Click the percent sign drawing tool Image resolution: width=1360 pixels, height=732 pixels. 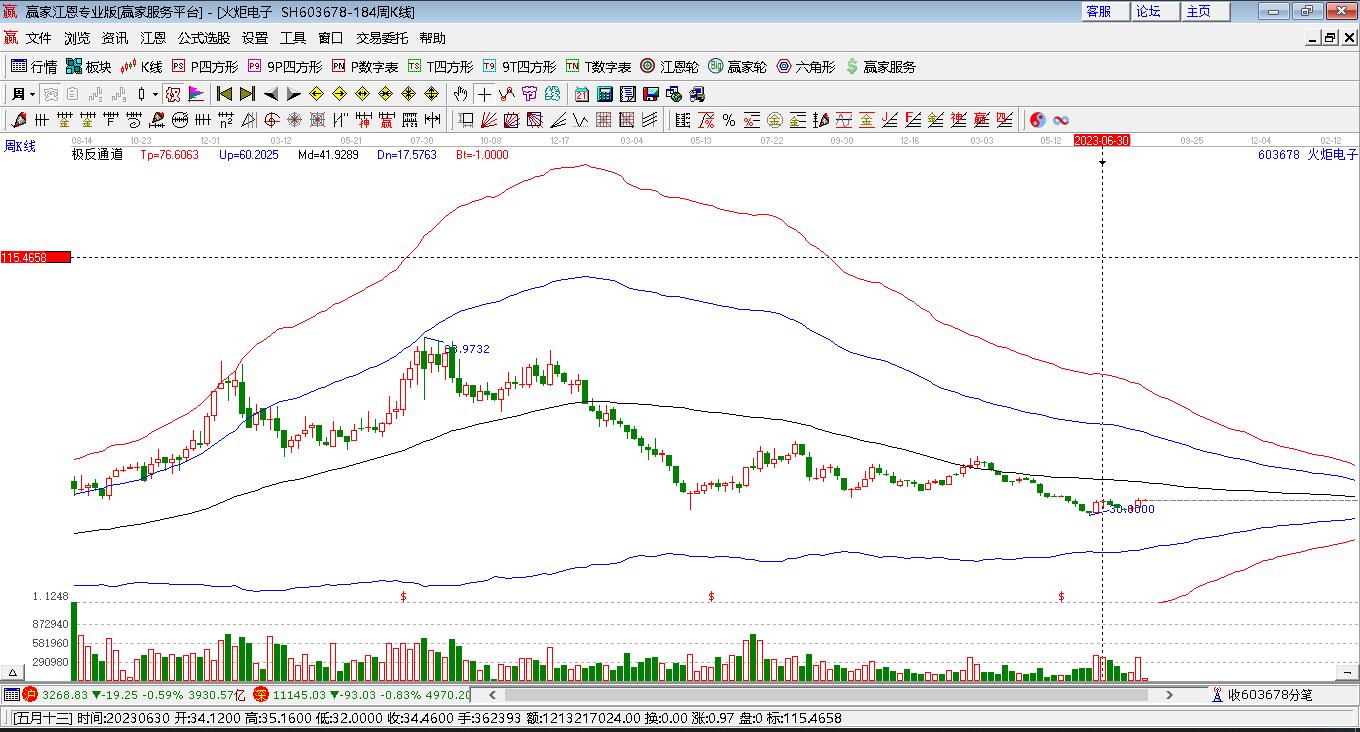(x=729, y=120)
